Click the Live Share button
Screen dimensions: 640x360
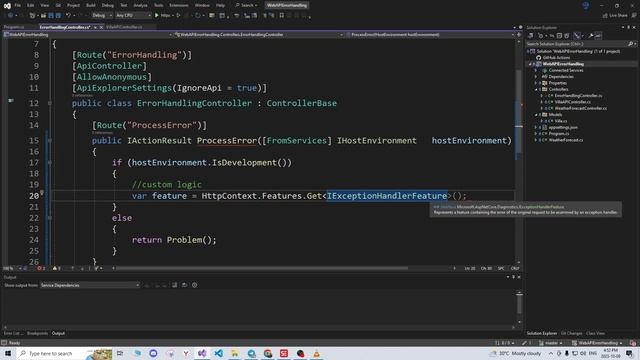pyautogui.click(x=615, y=16)
